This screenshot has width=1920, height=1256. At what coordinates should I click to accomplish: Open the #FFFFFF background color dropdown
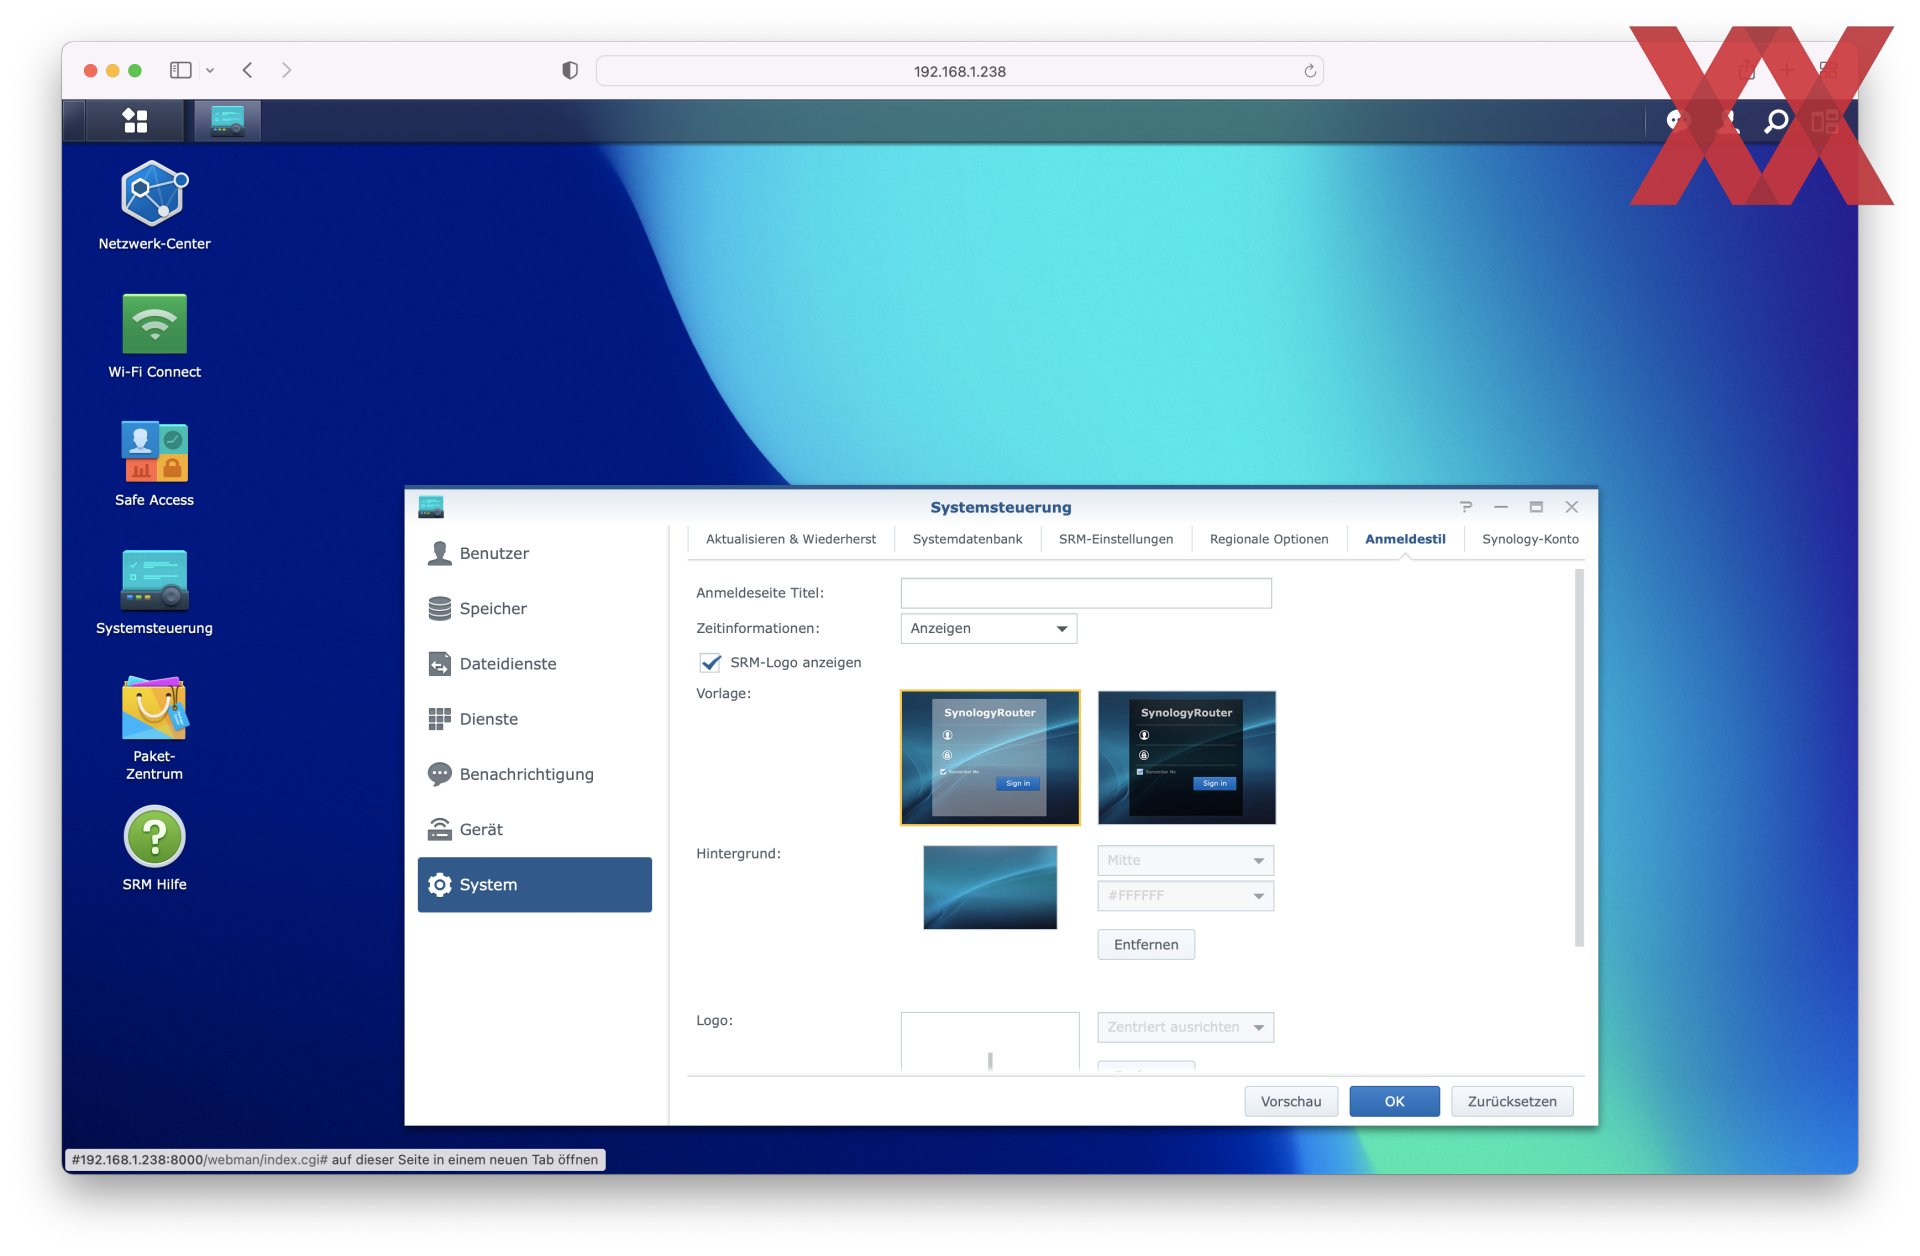point(1185,895)
